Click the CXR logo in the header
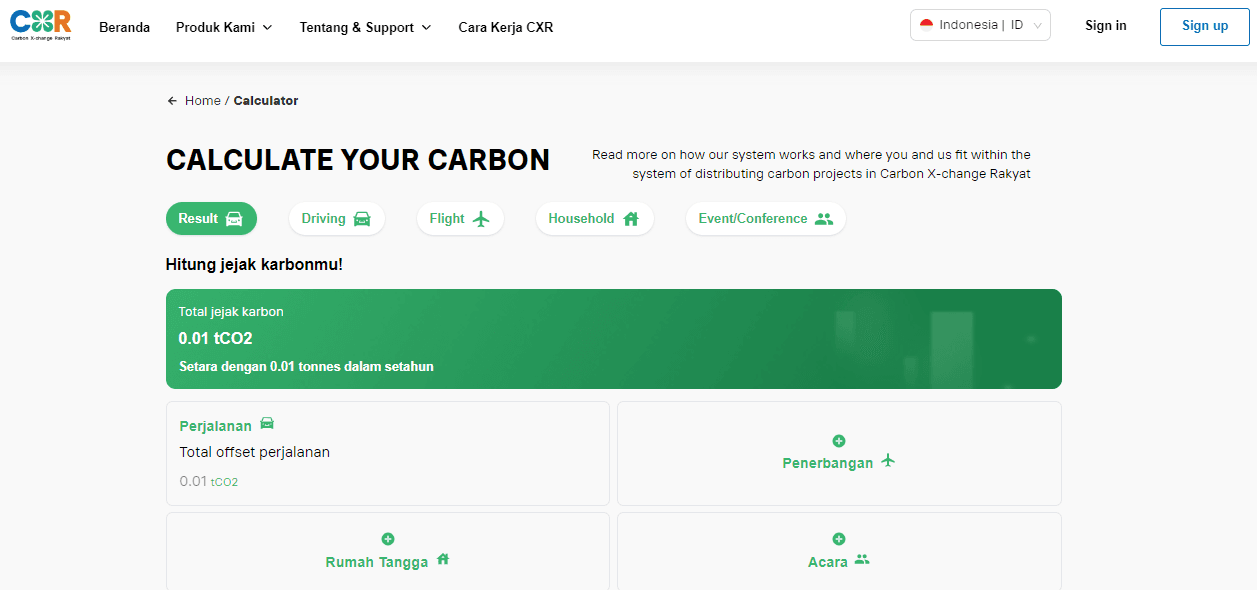 [x=41, y=26]
